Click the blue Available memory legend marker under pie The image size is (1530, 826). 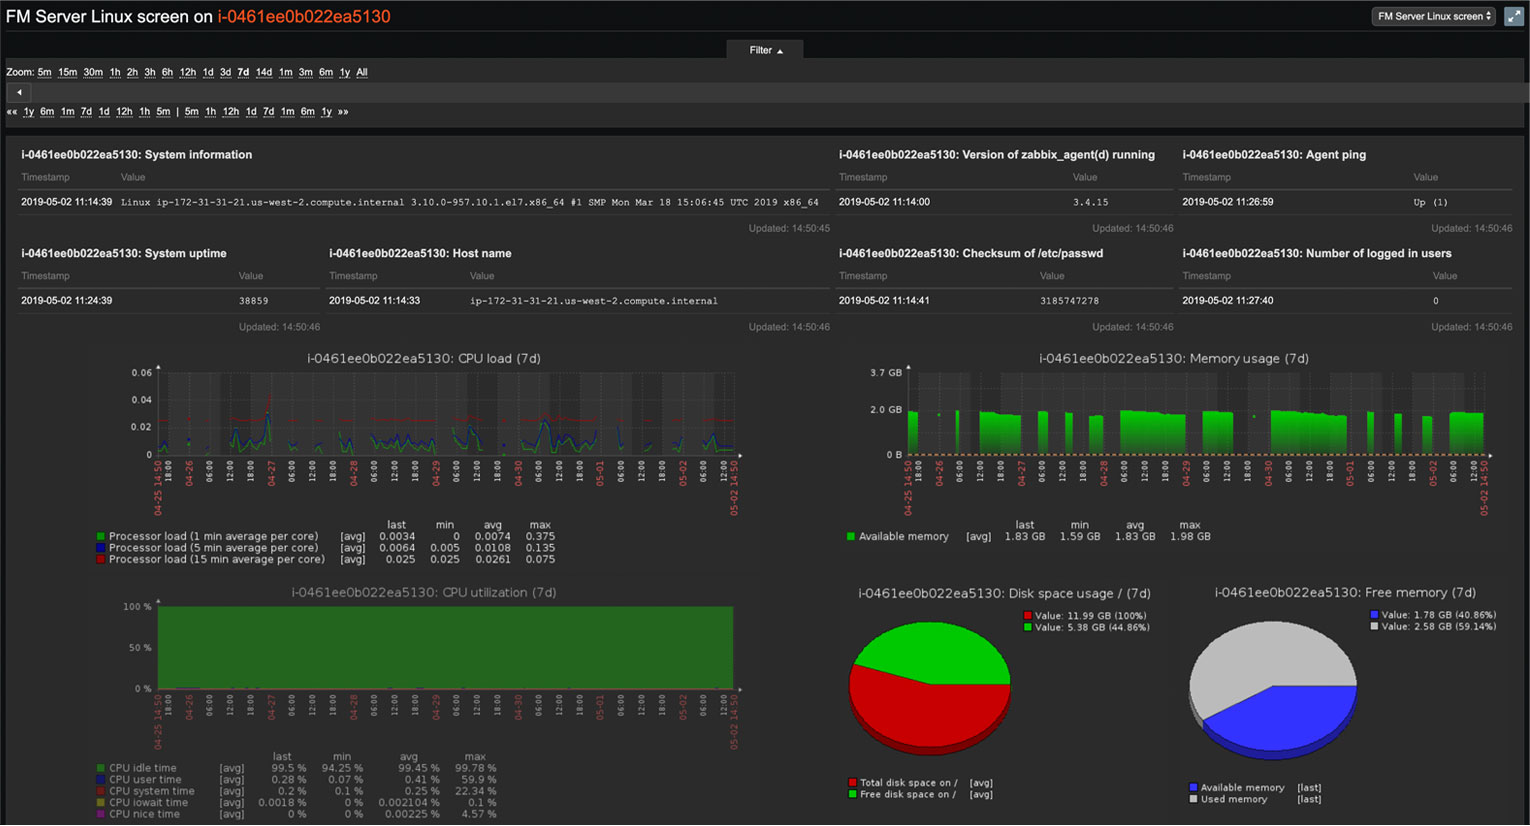(1193, 788)
